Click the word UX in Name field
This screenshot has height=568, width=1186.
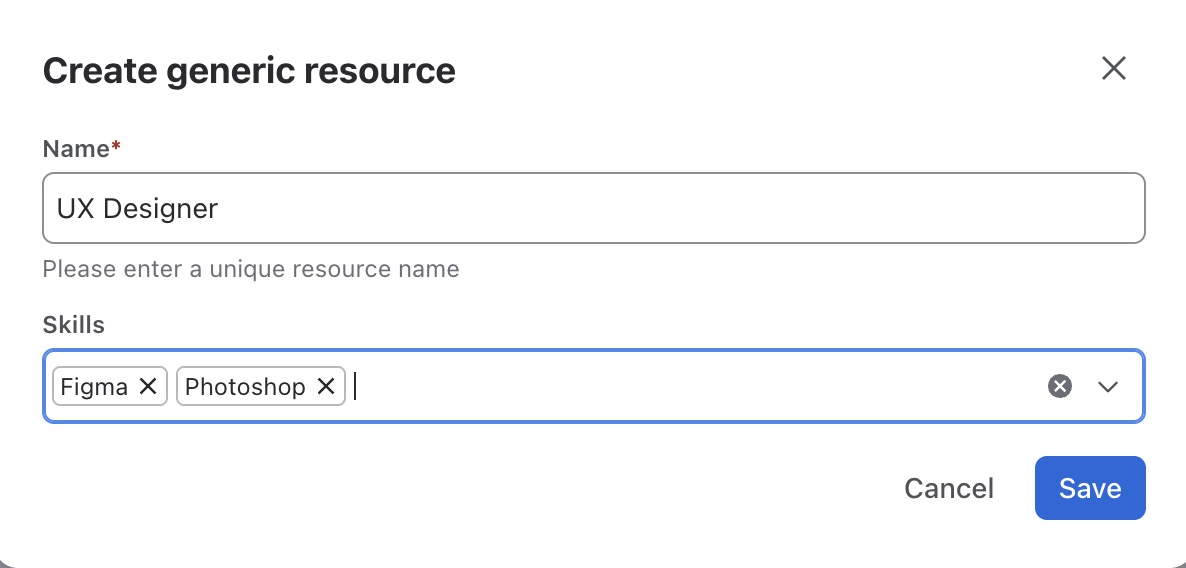[76, 209]
